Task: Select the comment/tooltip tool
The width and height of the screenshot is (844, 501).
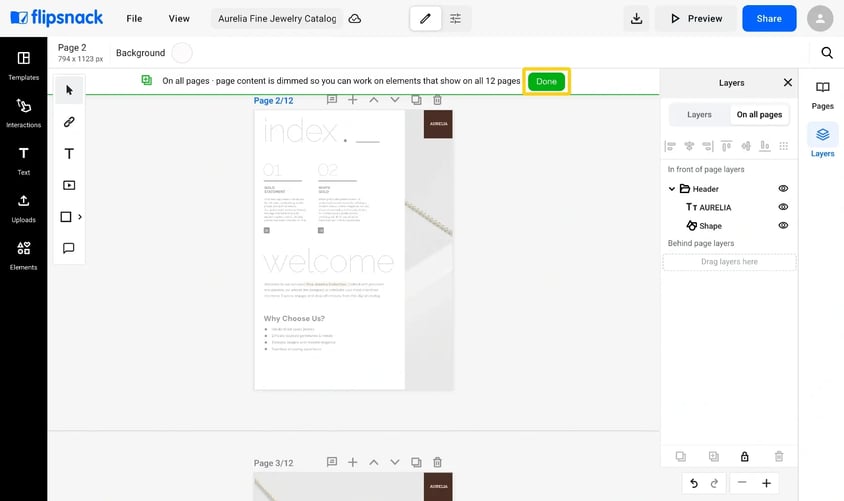Action: coord(69,248)
